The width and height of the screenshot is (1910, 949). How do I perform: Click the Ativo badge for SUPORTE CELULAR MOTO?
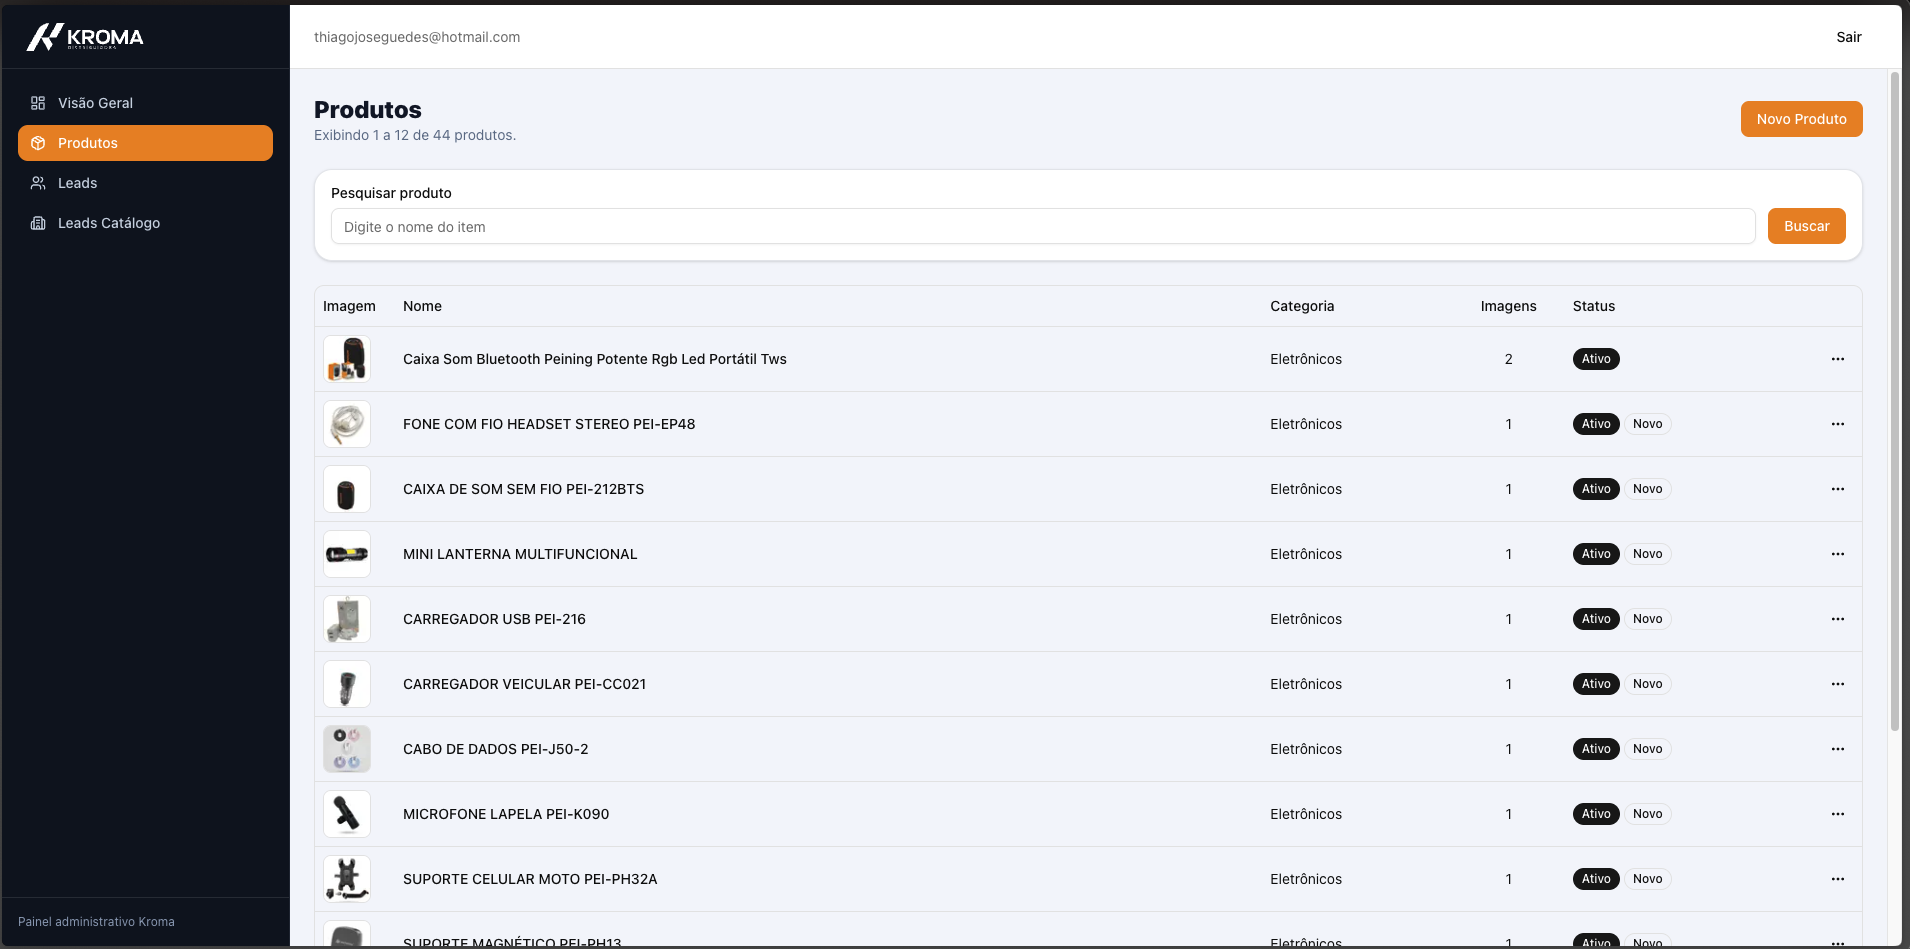(1596, 879)
